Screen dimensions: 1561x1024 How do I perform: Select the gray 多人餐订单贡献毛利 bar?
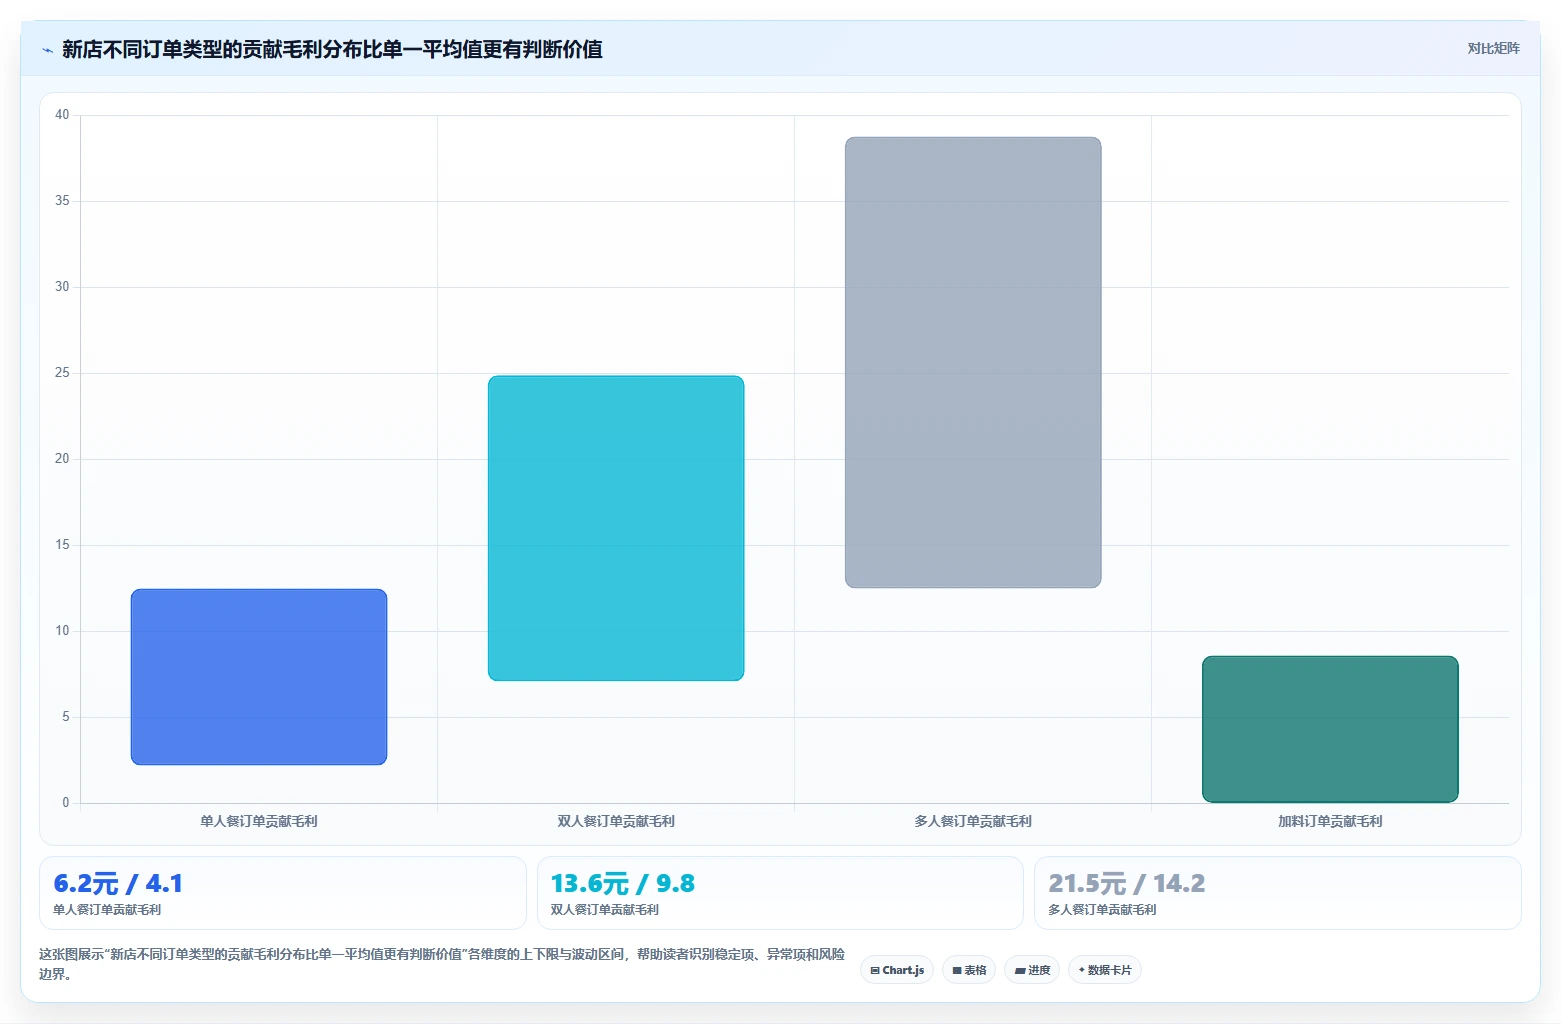(973, 362)
